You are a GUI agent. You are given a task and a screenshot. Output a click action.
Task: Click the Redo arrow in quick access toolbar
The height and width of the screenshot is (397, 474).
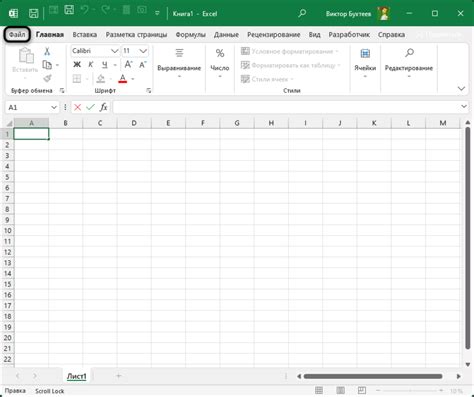click(x=105, y=10)
